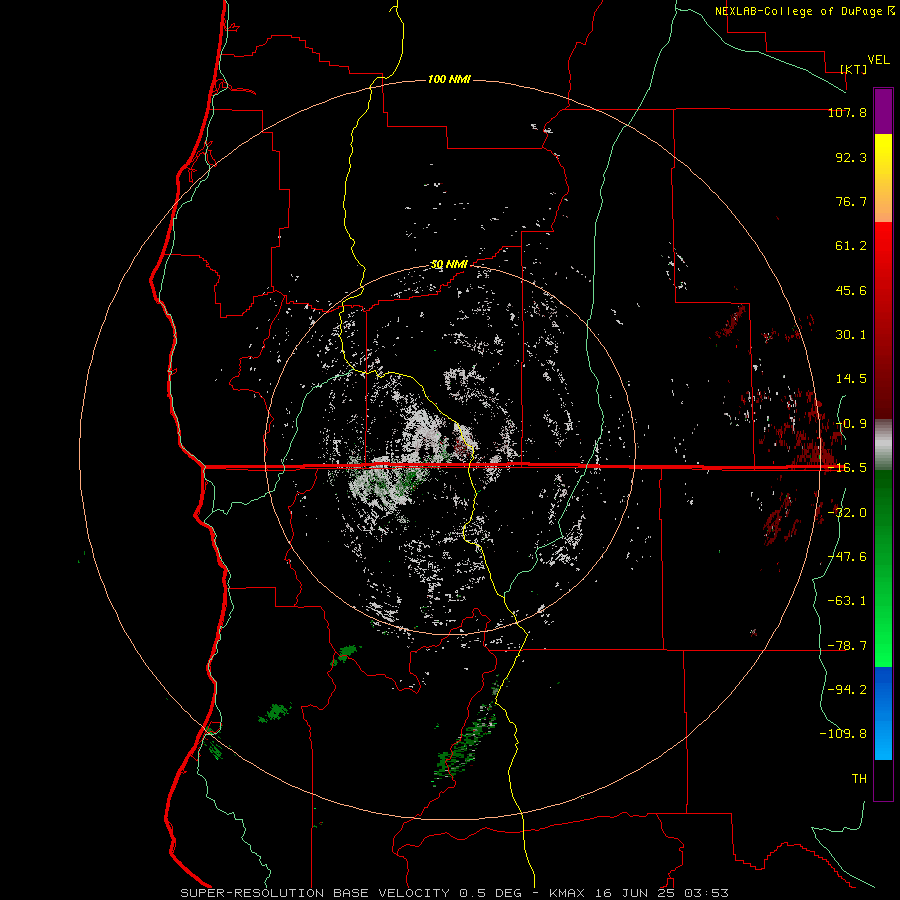
Task: Pick the gray near-zero segment of color bar
Action: point(883,444)
